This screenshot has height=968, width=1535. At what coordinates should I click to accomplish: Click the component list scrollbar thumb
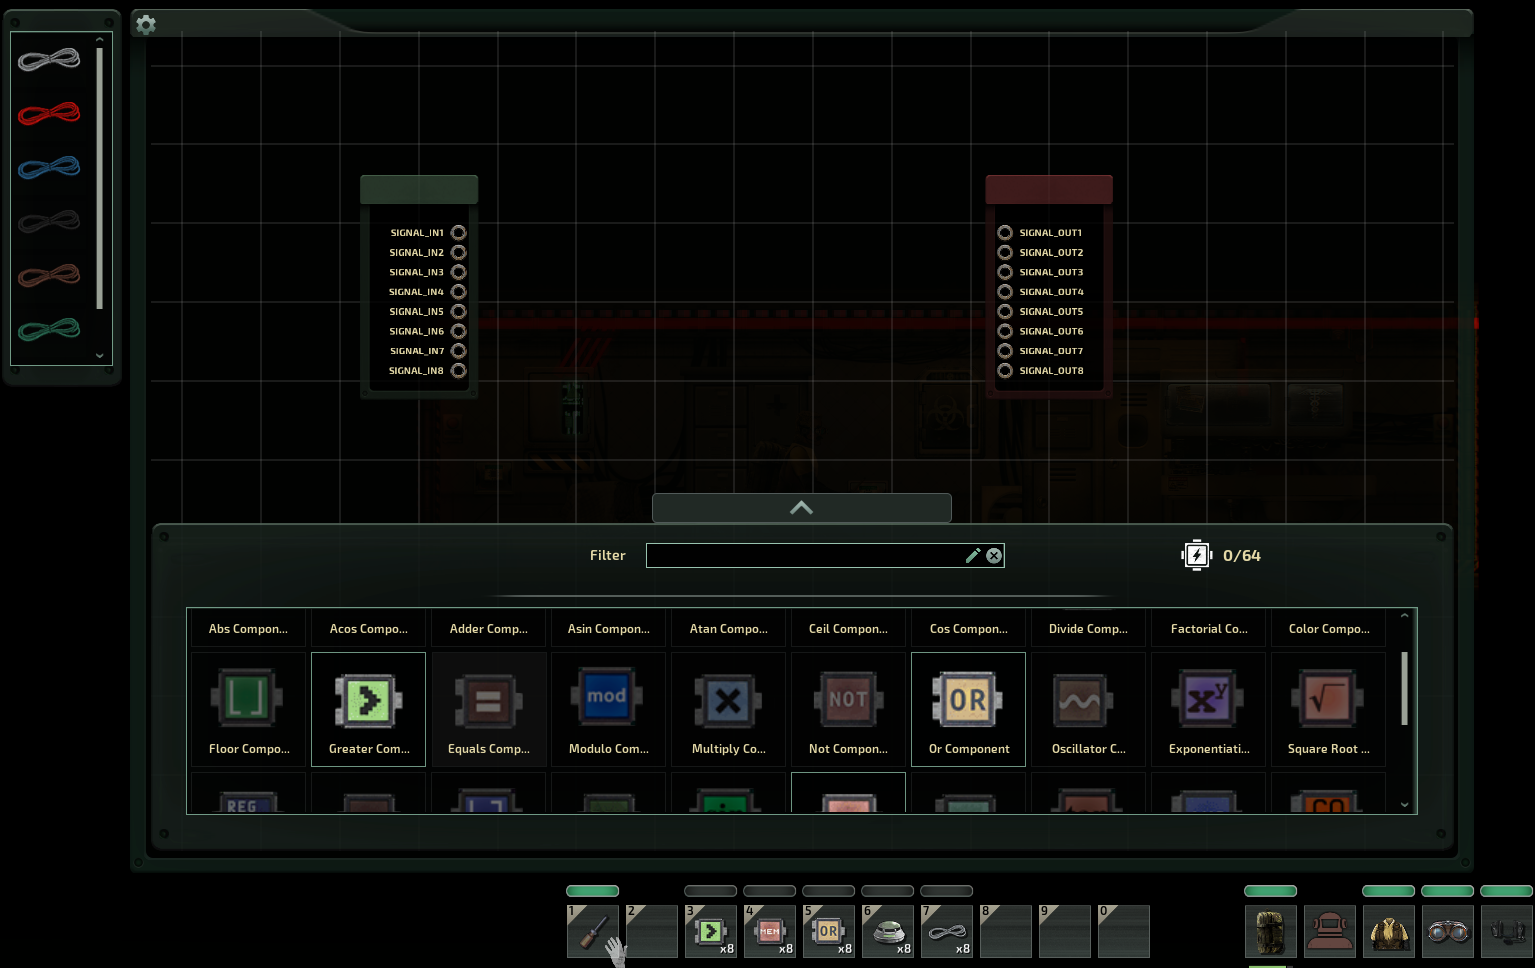click(x=1404, y=688)
